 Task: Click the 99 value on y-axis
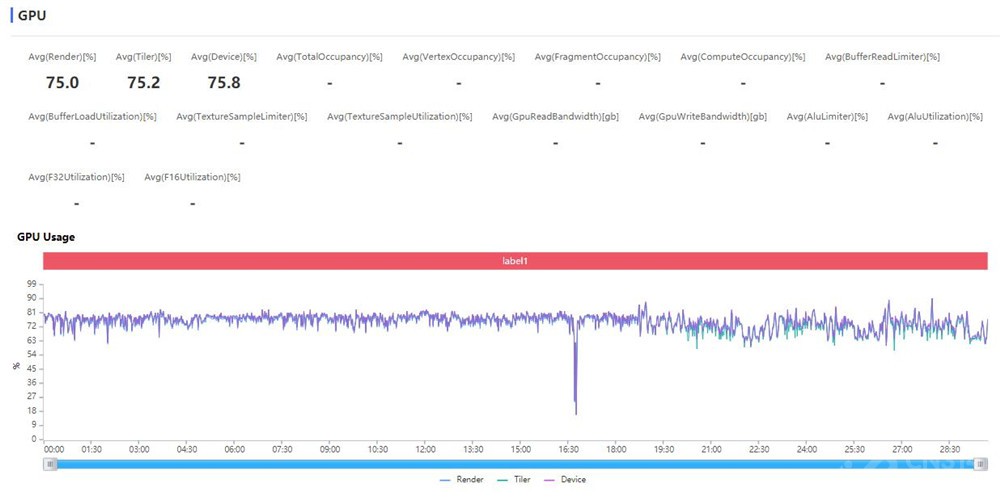point(33,284)
